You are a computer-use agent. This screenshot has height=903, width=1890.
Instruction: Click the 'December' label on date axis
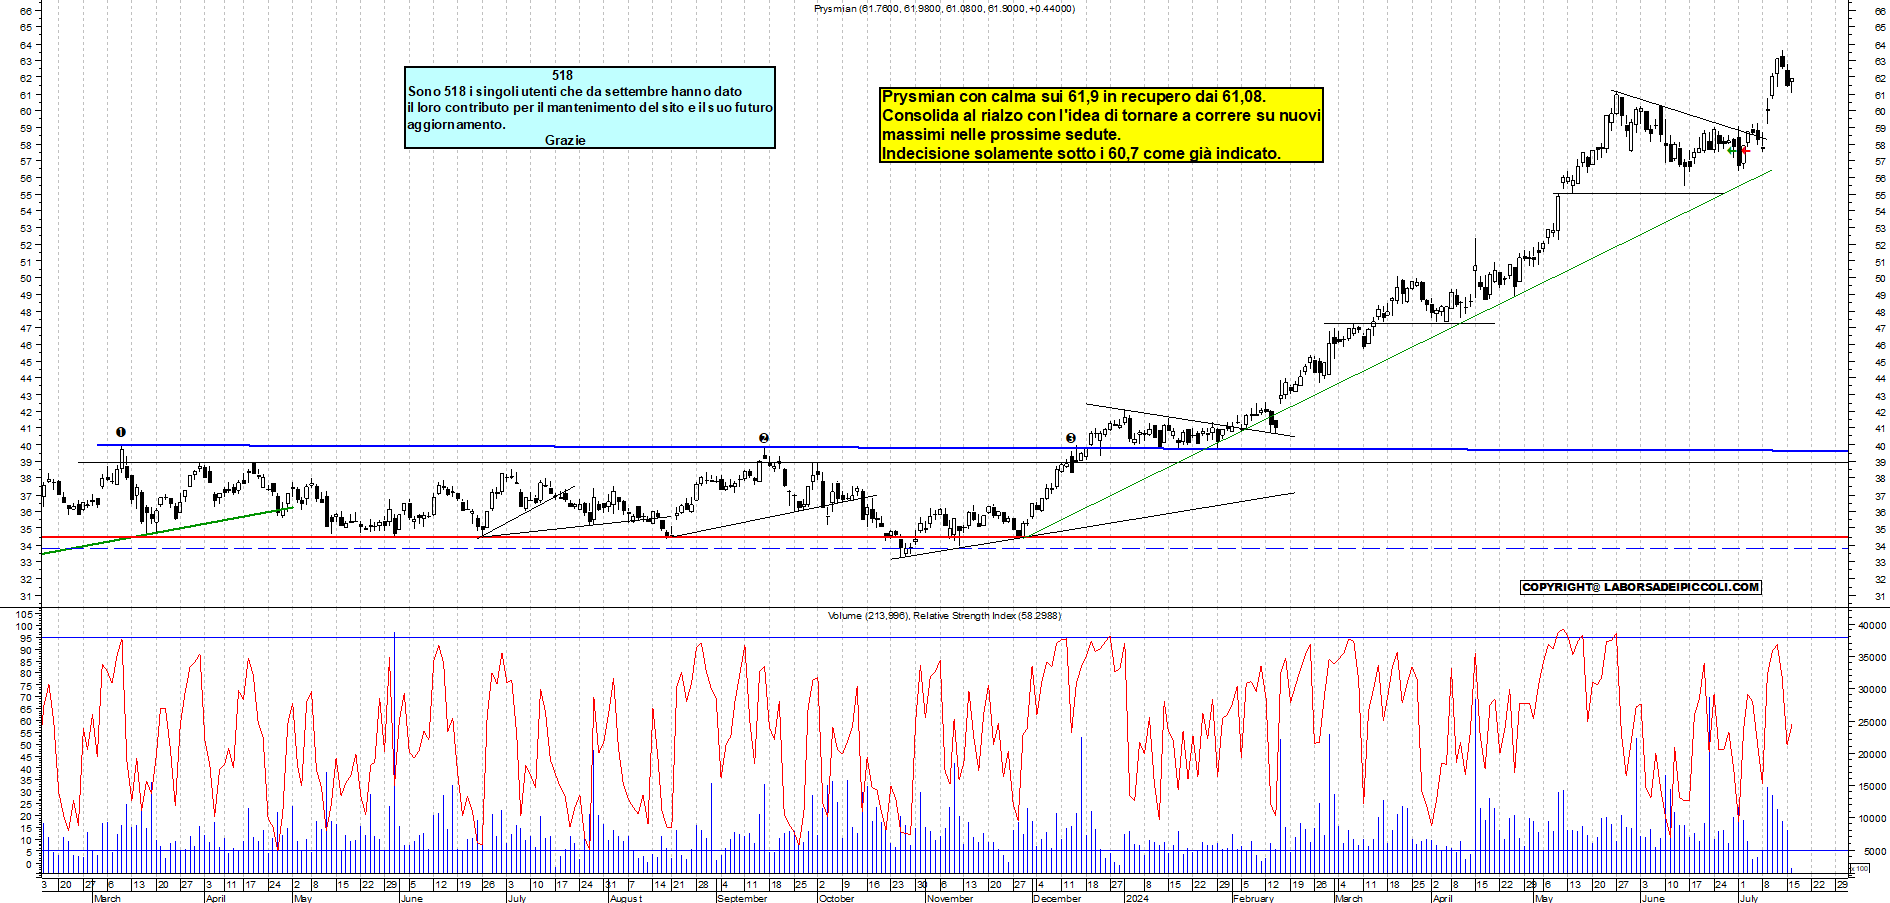point(1057,898)
